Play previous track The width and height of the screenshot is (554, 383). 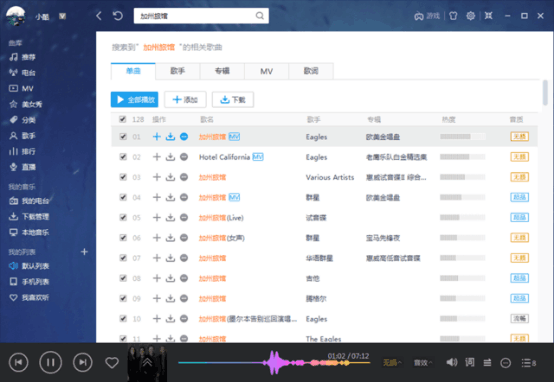(x=18, y=363)
